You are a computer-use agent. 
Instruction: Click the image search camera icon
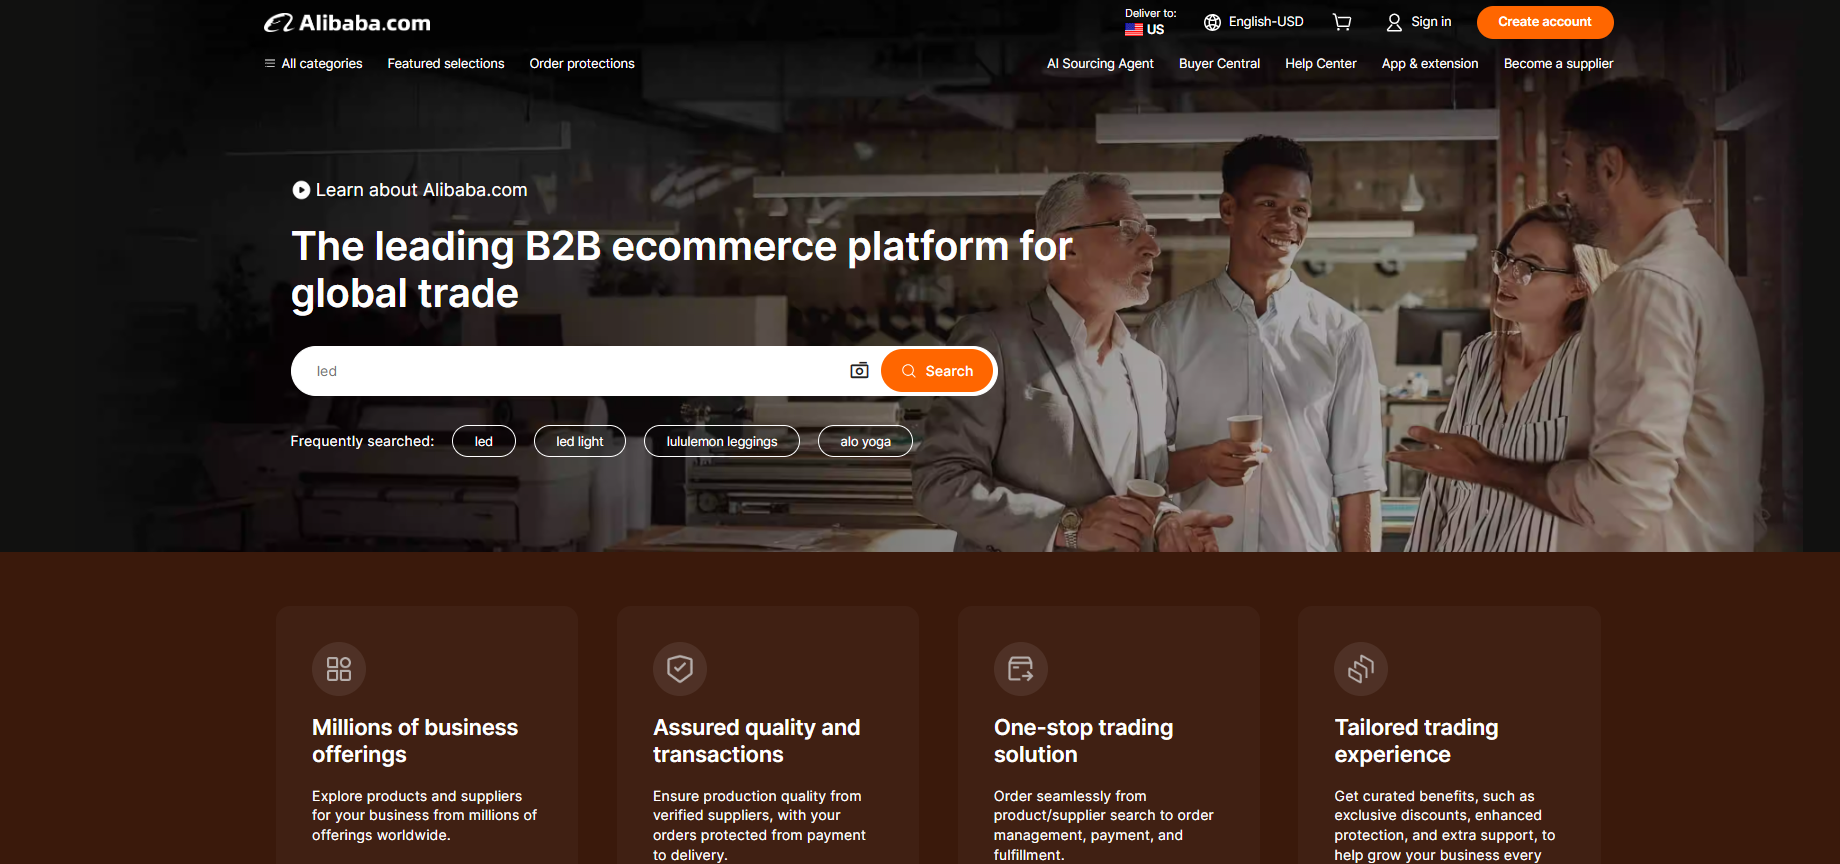859,371
